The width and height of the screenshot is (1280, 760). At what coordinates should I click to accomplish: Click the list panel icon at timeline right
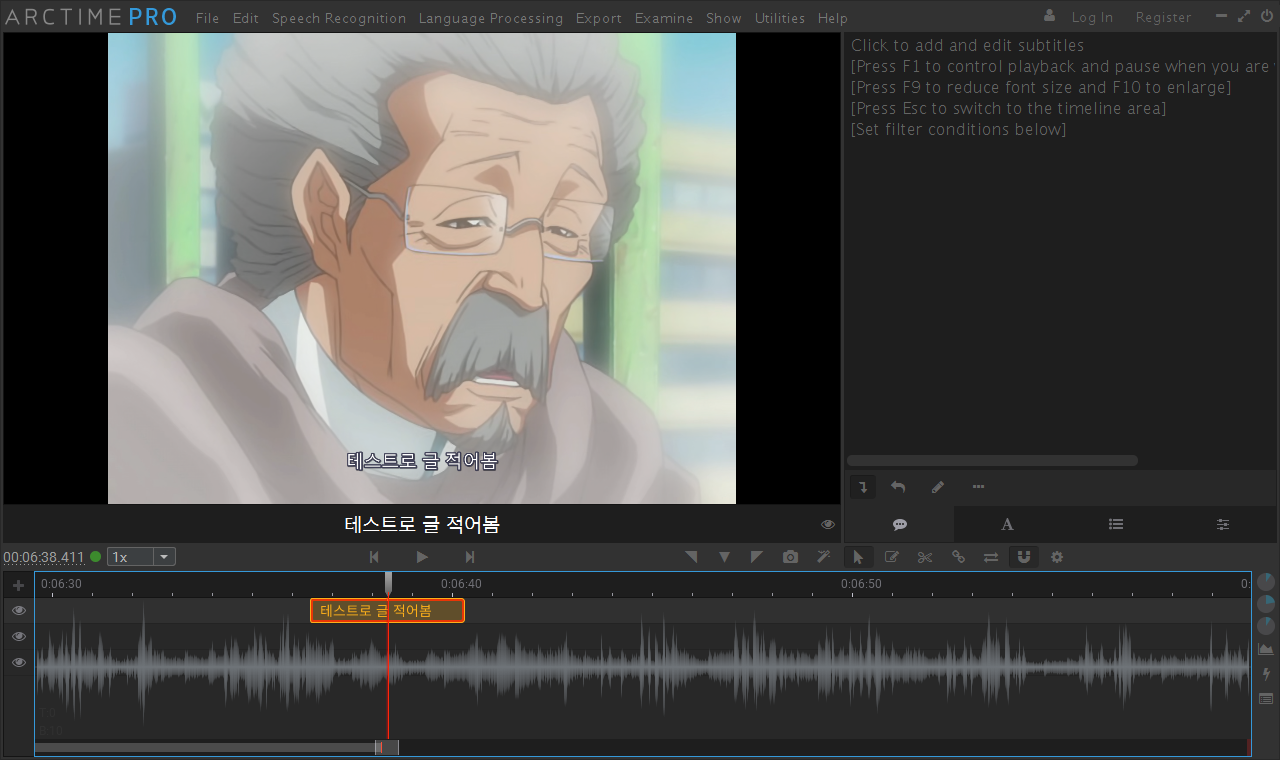pyautogui.click(x=1266, y=698)
